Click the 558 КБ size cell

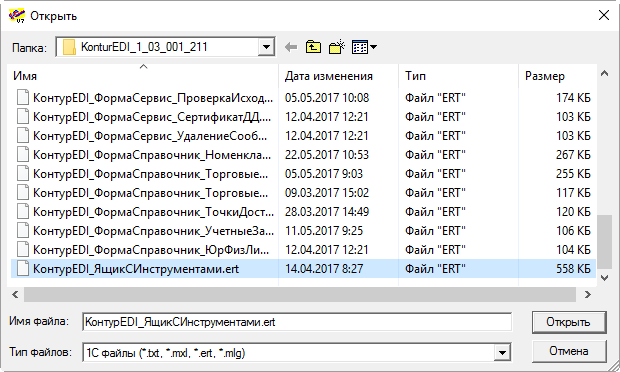pos(573,269)
